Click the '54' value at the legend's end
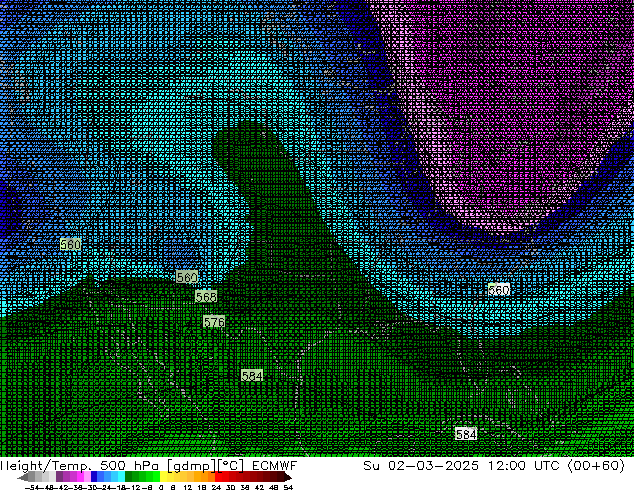Viewport: 634px width, 490px height. [288, 487]
